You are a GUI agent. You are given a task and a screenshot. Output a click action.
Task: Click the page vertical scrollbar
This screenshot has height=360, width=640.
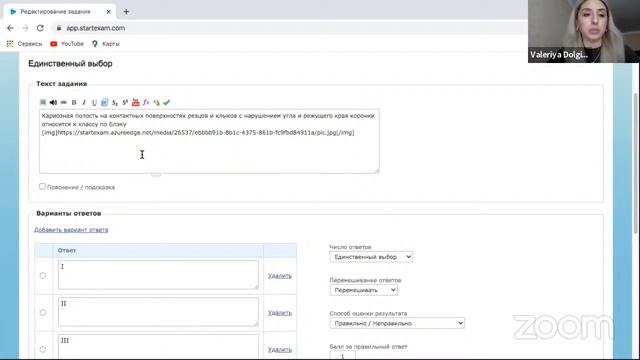point(636,163)
